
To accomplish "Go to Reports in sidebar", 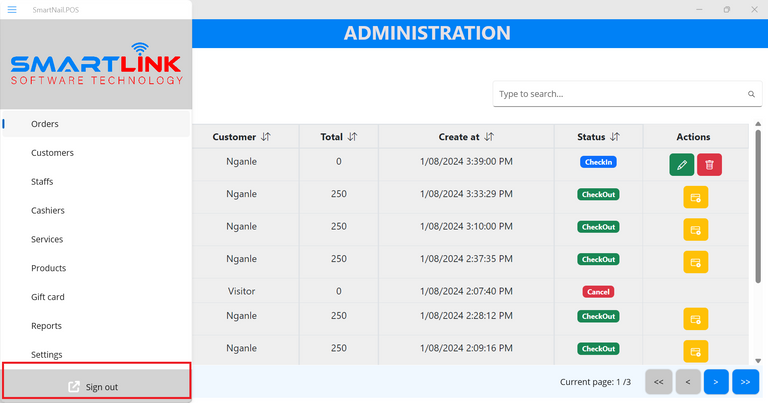I will (x=46, y=326).
